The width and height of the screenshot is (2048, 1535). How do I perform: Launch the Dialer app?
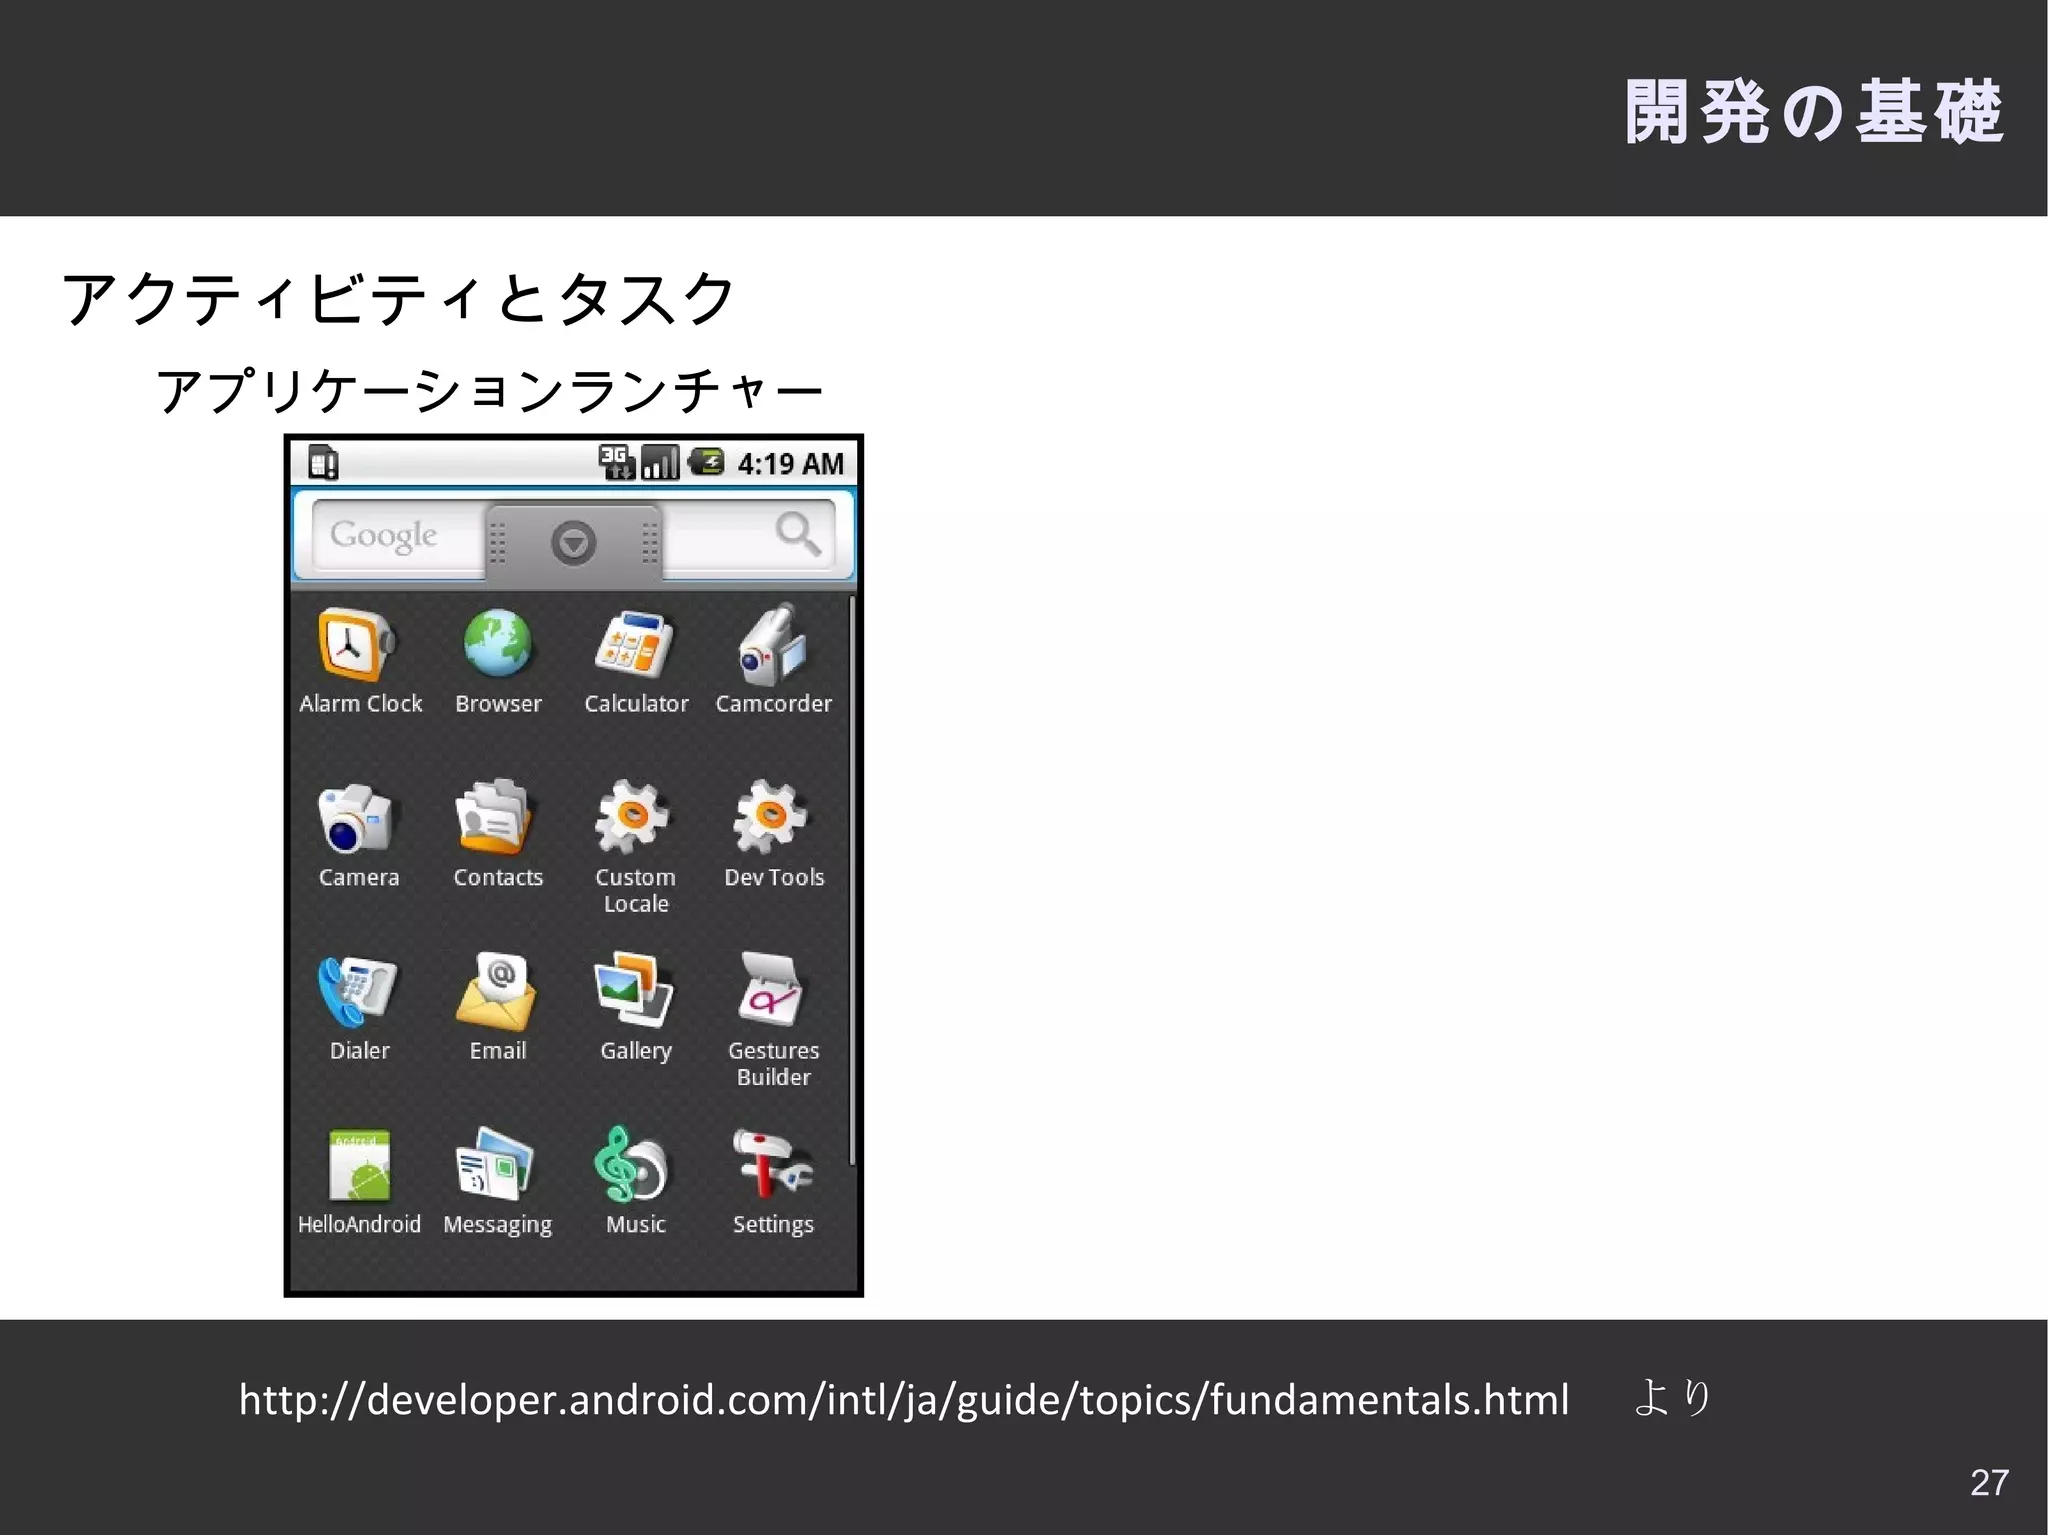tap(359, 1008)
